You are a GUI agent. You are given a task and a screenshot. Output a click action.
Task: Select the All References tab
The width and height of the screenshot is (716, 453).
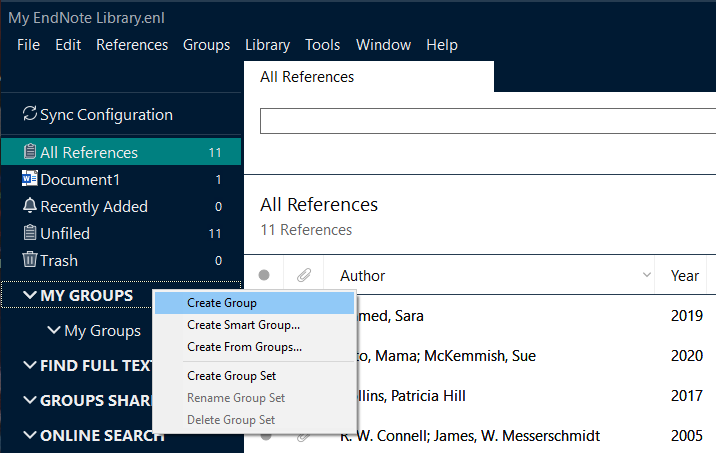click(369, 77)
